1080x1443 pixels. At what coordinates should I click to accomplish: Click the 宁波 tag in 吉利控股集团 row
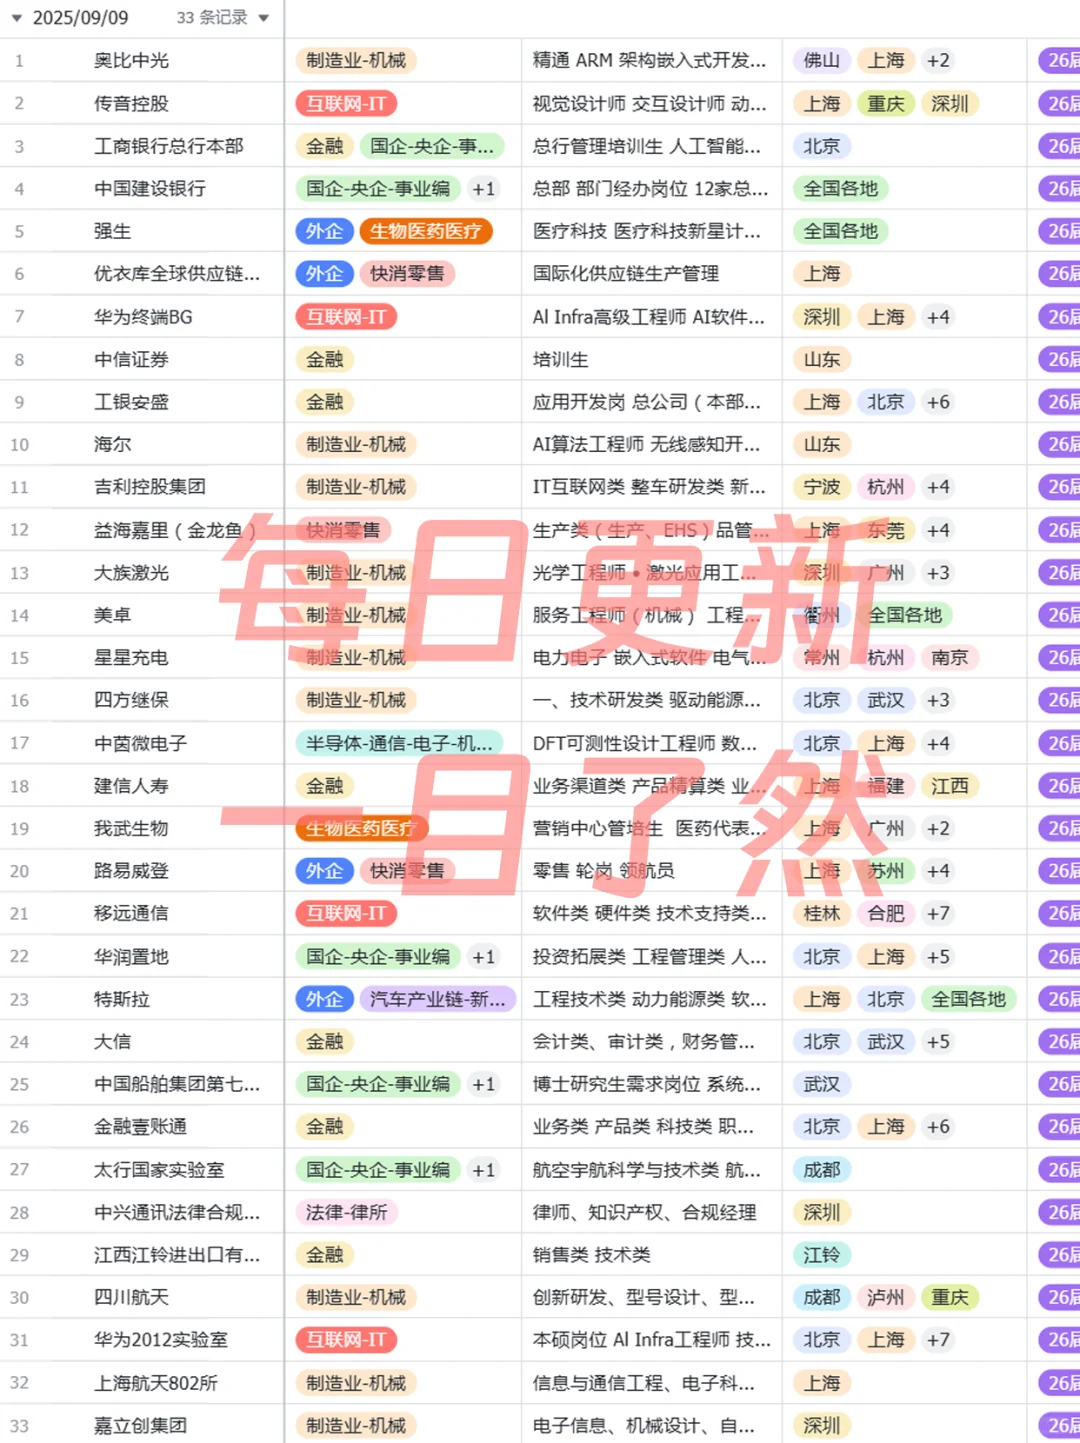click(x=822, y=487)
